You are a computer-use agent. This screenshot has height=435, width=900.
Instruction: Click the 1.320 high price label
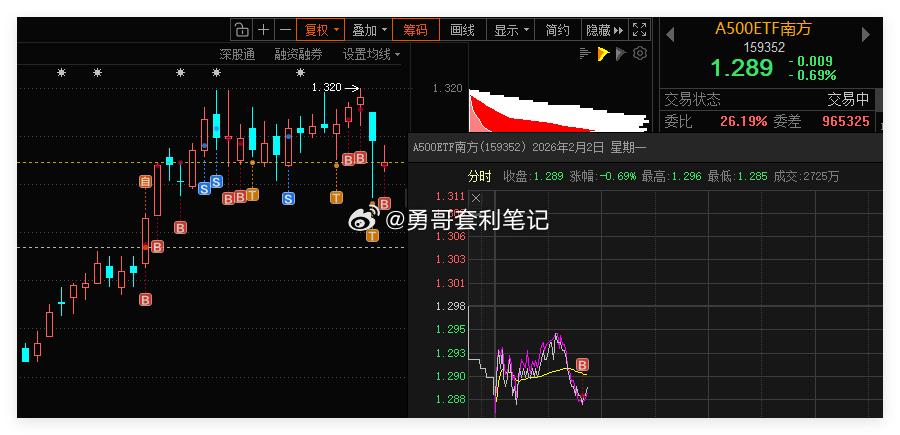326,88
